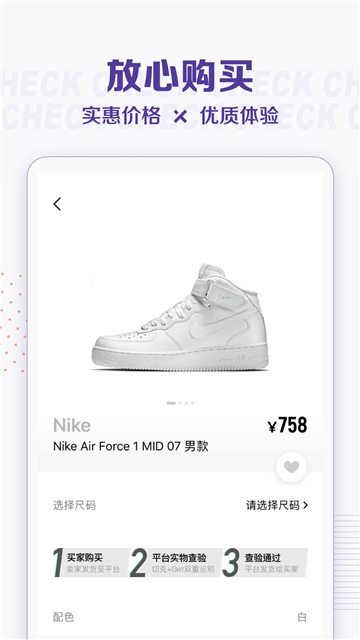
Task: Select the white Nike sneaker image
Action: (180, 317)
